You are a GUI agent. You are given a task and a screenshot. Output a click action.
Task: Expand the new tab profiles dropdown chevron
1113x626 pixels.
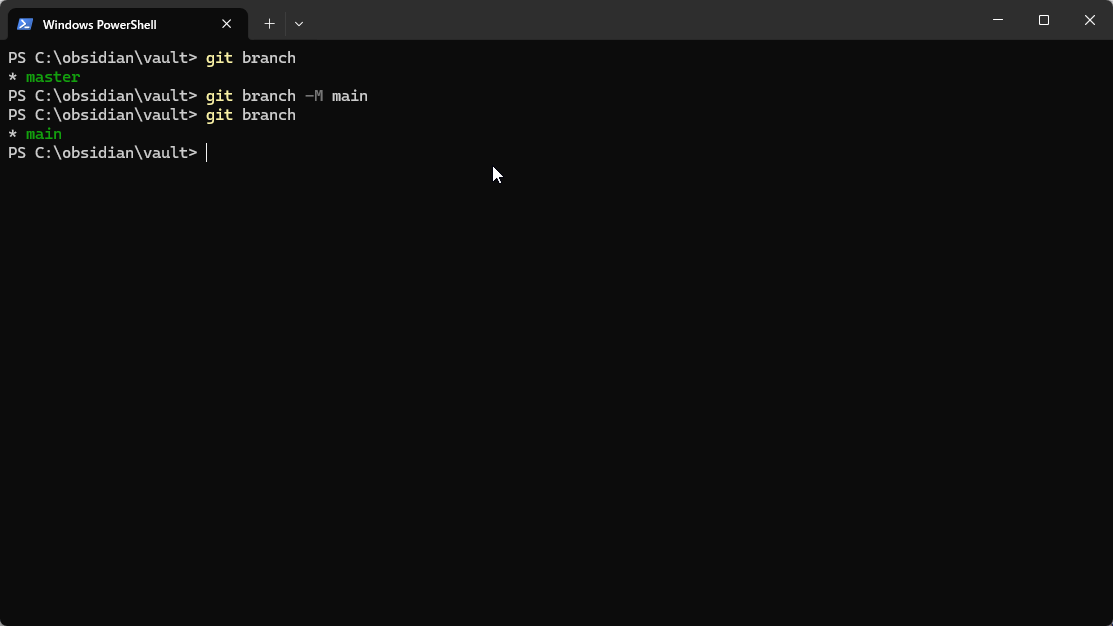pyautogui.click(x=299, y=23)
